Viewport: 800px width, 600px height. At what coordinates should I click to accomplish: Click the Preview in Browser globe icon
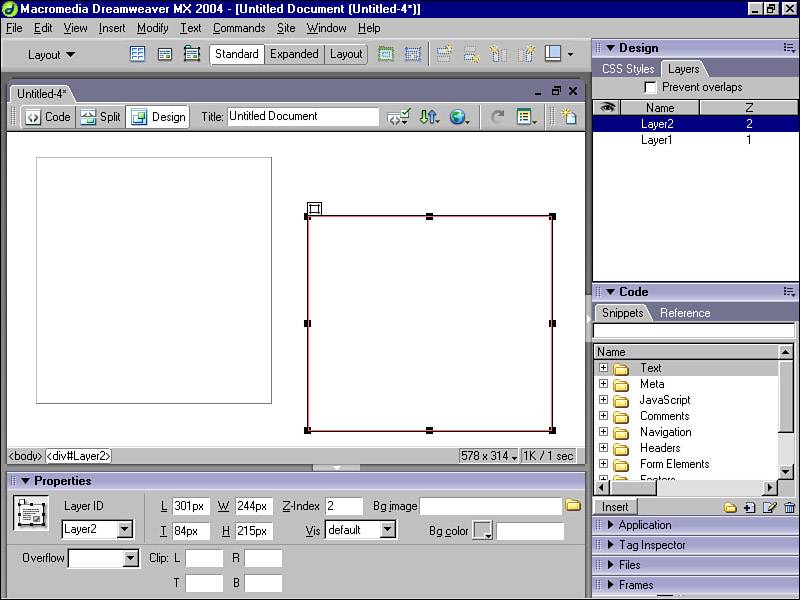pyautogui.click(x=459, y=117)
